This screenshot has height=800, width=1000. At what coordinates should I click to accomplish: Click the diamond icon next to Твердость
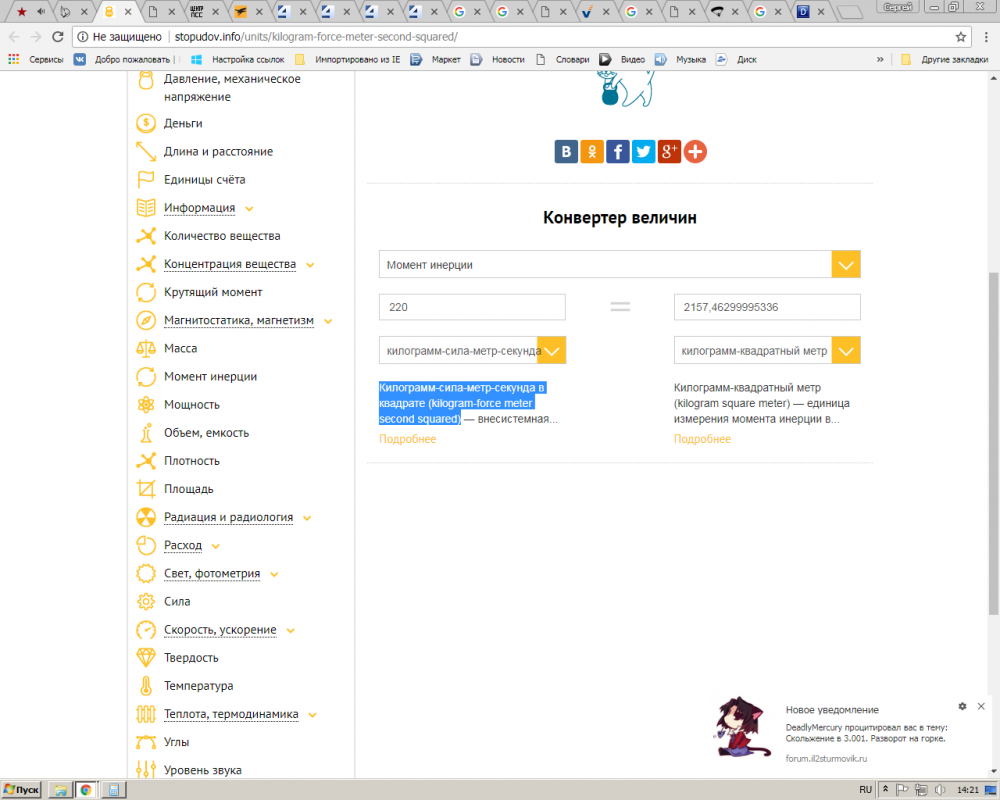(146, 658)
